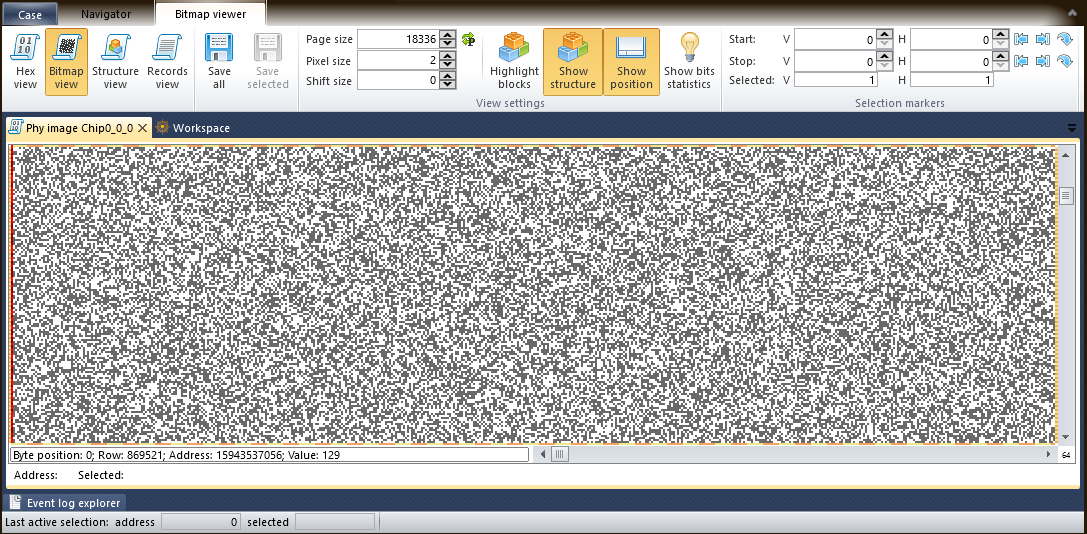1087x534 pixels.
Task: Select the Bitmap viewer ribbon tab
Action: [x=210, y=14]
